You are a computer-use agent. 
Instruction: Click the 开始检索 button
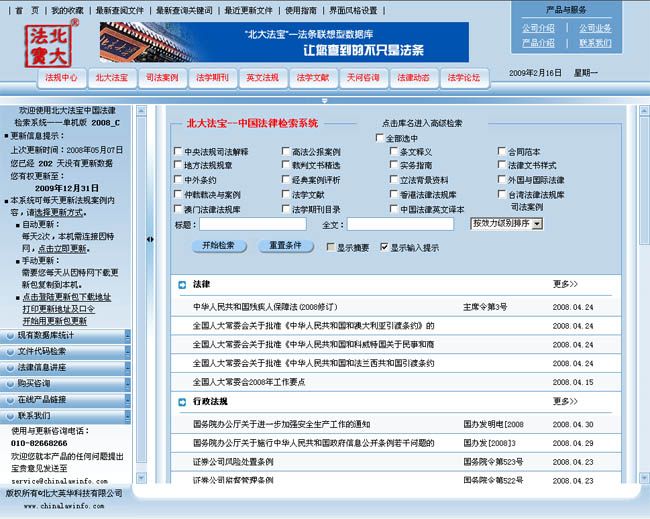click(219, 246)
